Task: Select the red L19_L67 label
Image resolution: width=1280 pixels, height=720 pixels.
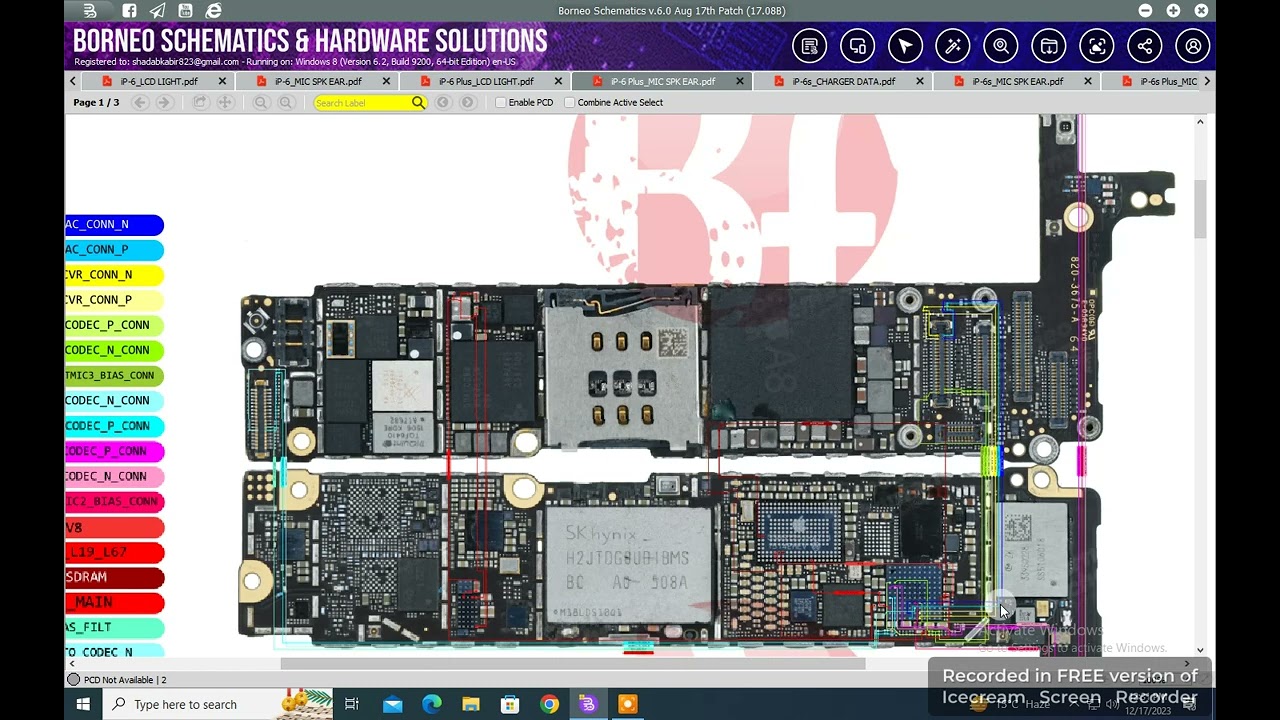Action: click(x=114, y=552)
